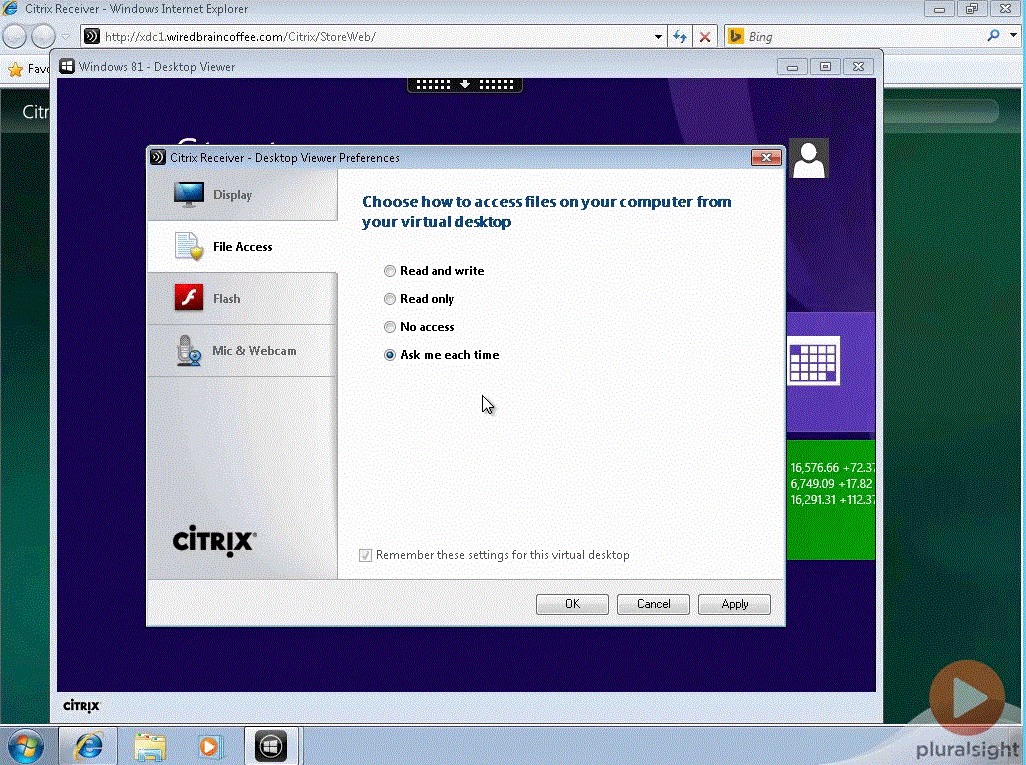Image resolution: width=1026 pixels, height=765 pixels.
Task: Expand the Desktop Viewer toolbar handle
Action: point(465,84)
